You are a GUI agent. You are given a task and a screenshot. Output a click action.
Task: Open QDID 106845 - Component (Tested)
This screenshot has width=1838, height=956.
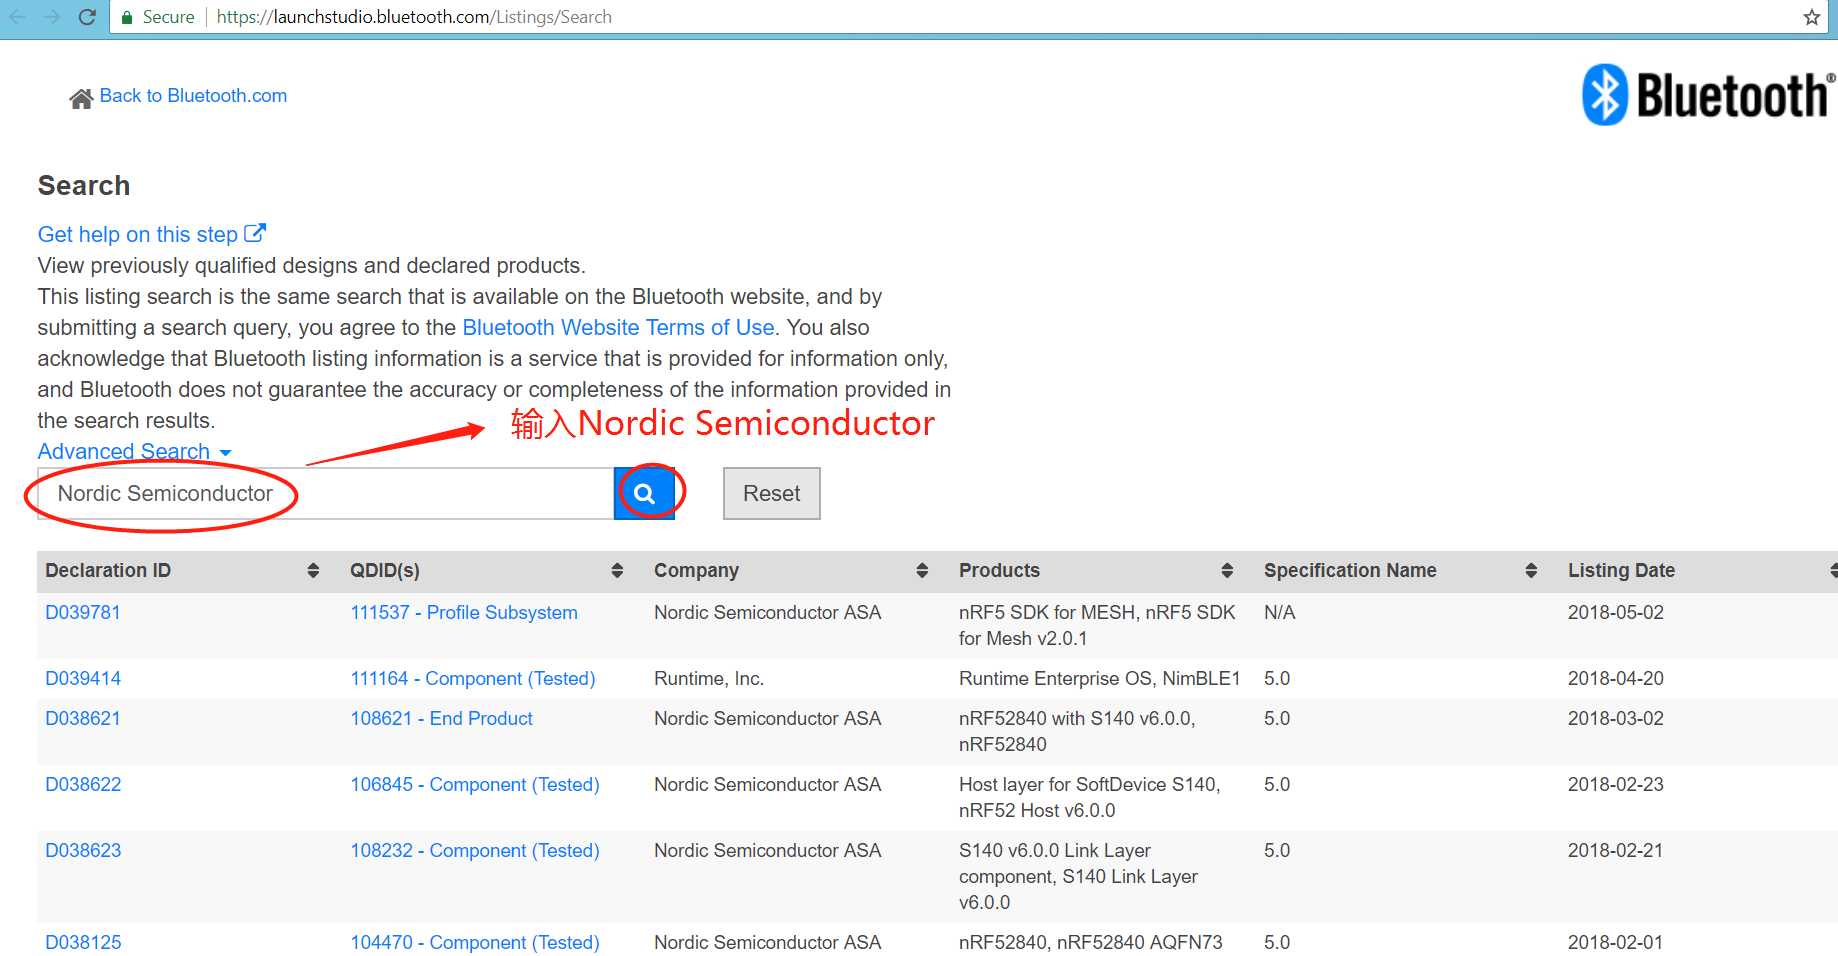pyautogui.click(x=475, y=784)
